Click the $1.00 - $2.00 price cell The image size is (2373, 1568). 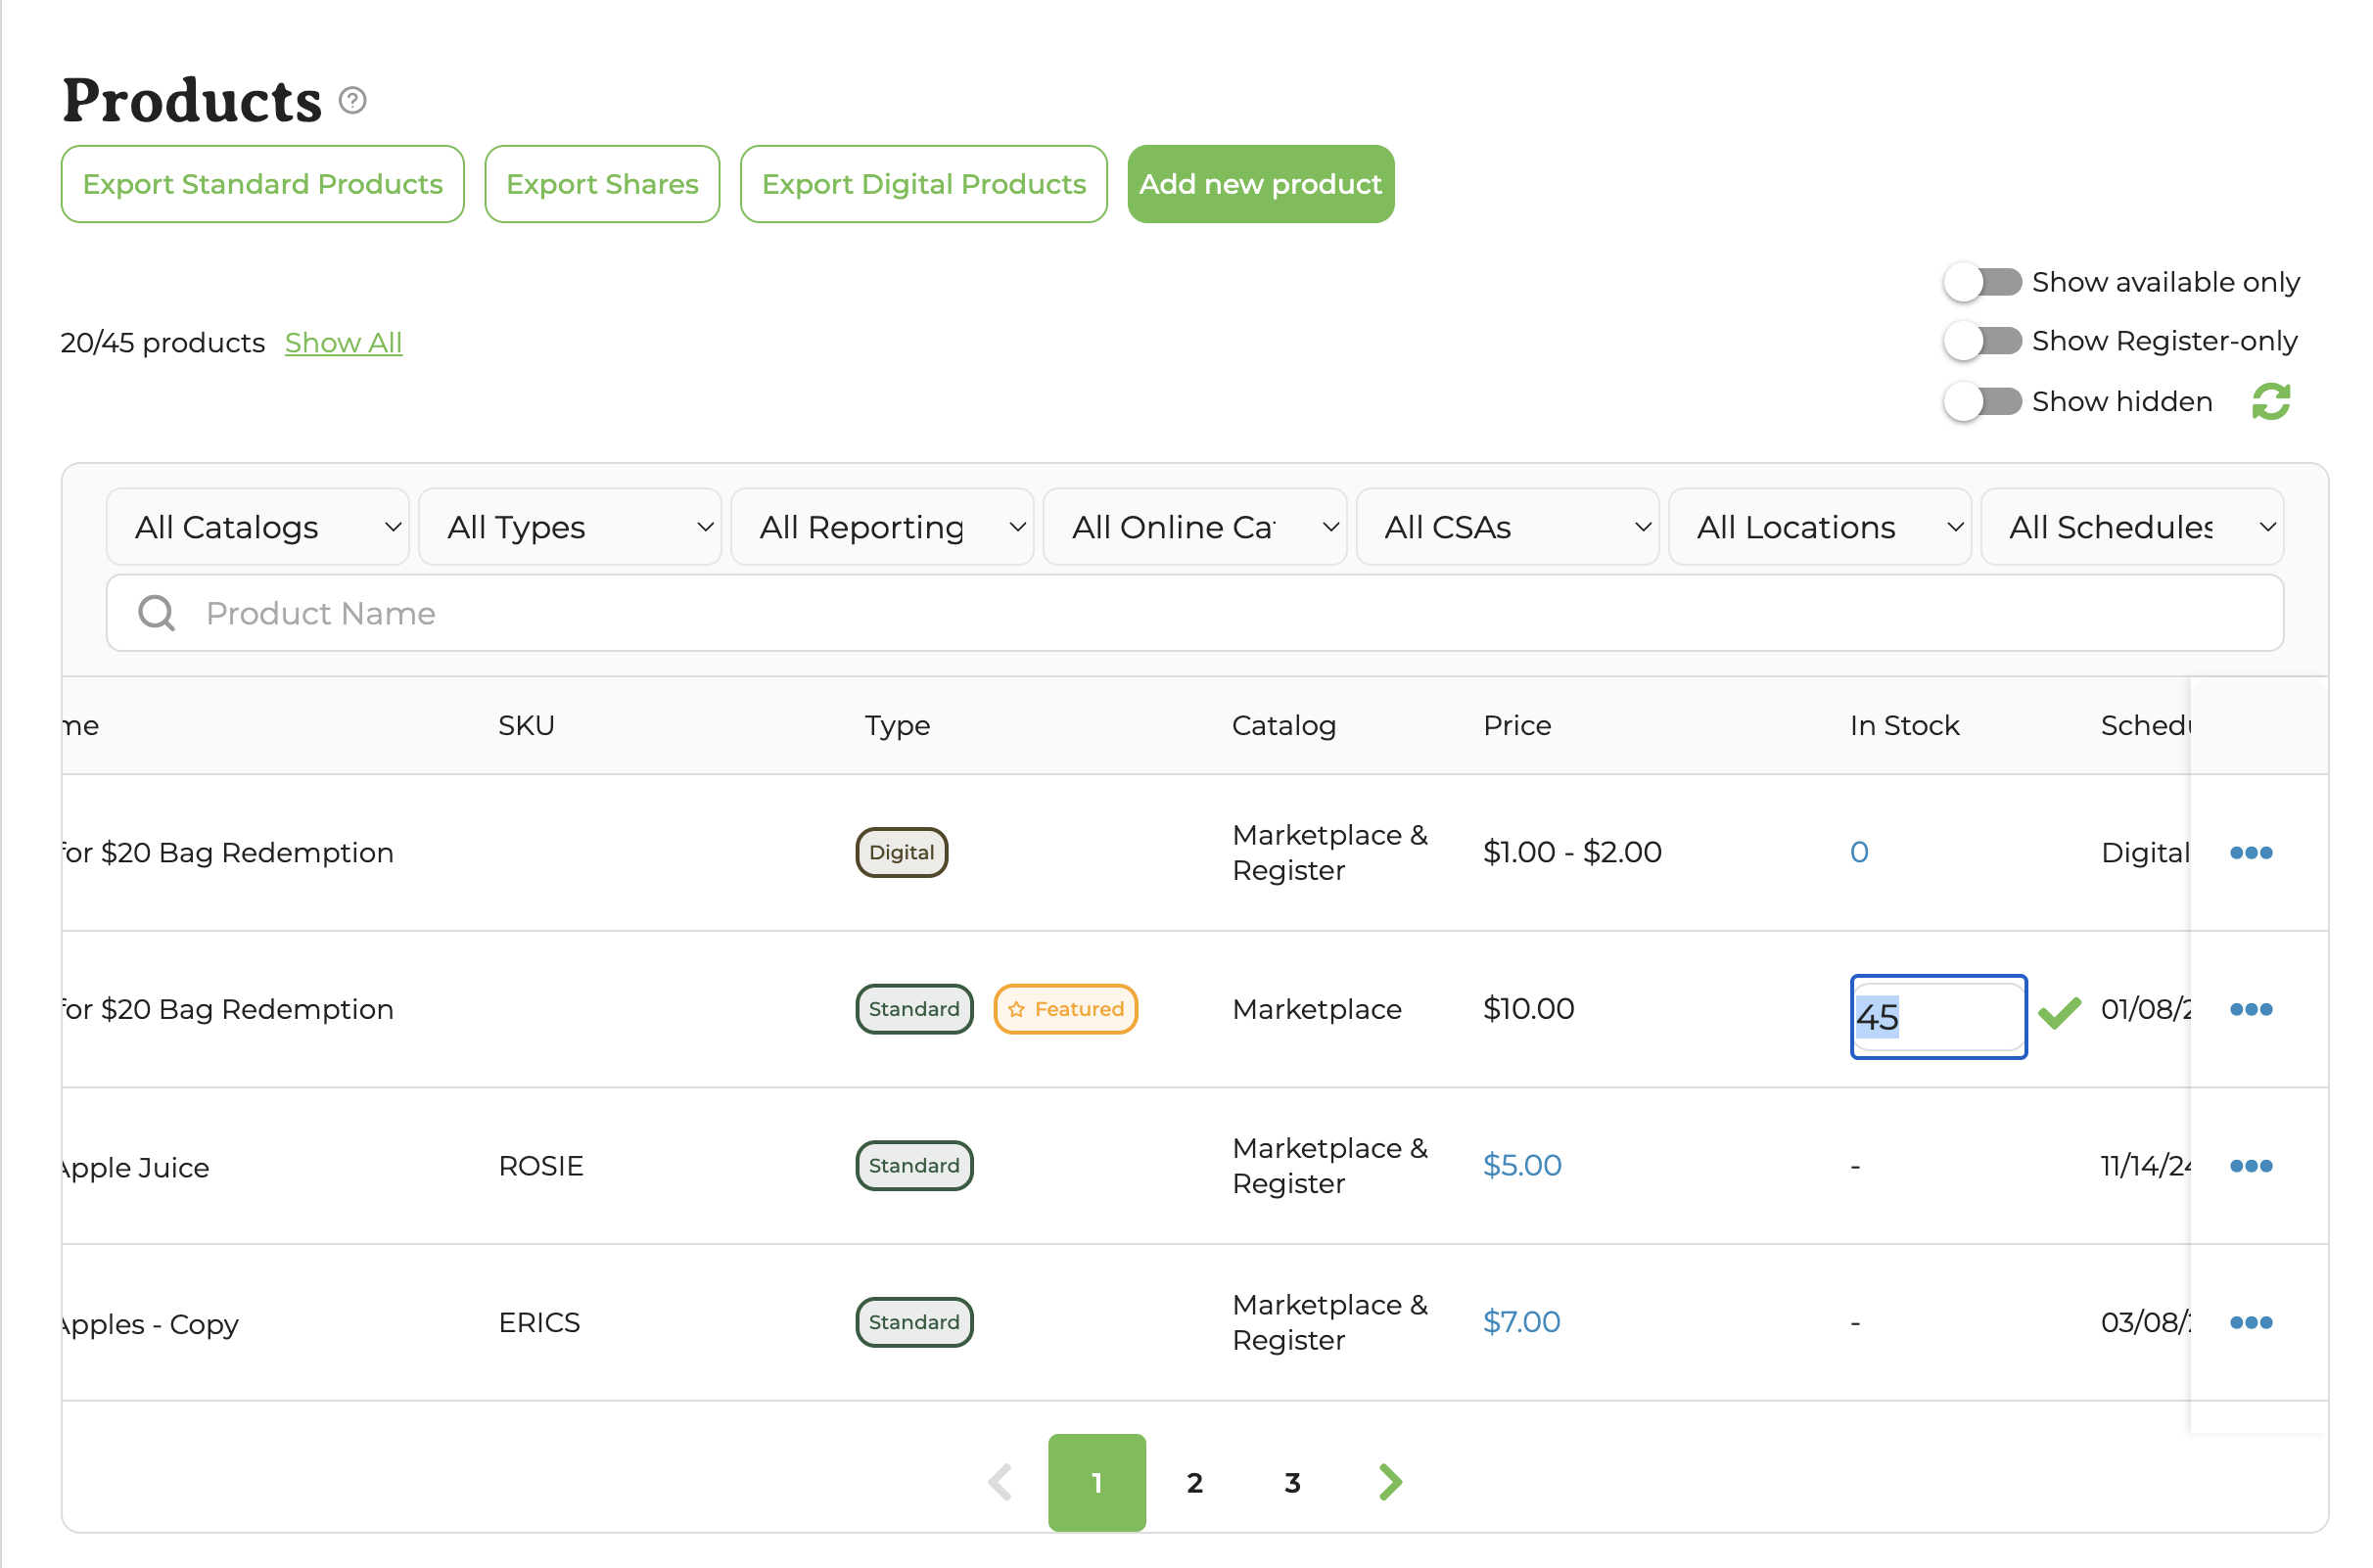click(1572, 852)
